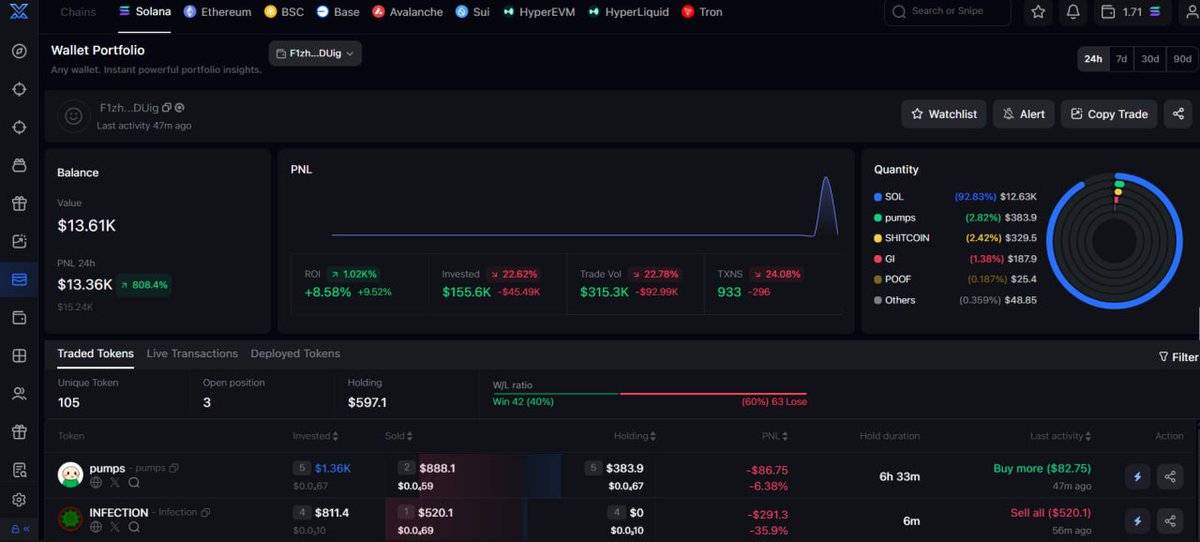1200x542 pixels.
Task: Quick trade INFECTION with lightning icon
Action: coord(1137,521)
